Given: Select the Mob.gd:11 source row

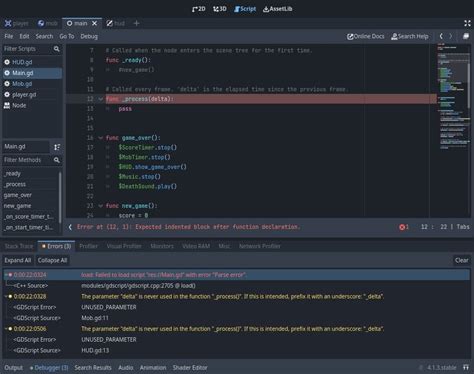Looking at the screenshot, I should coord(237,318).
